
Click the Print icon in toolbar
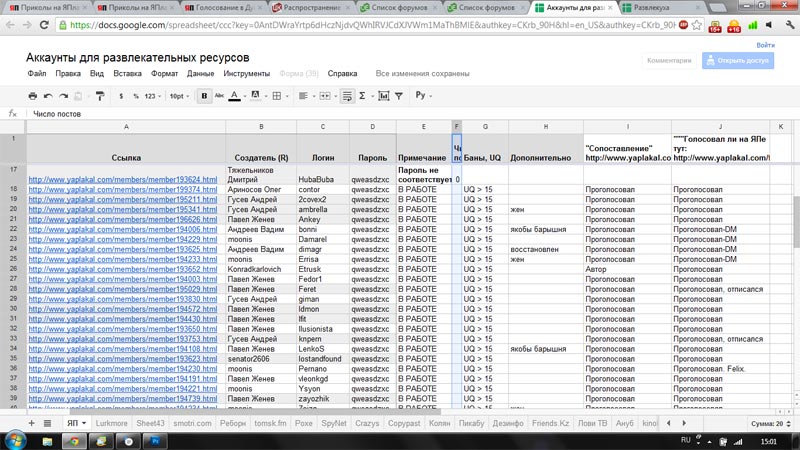click(33, 96)
